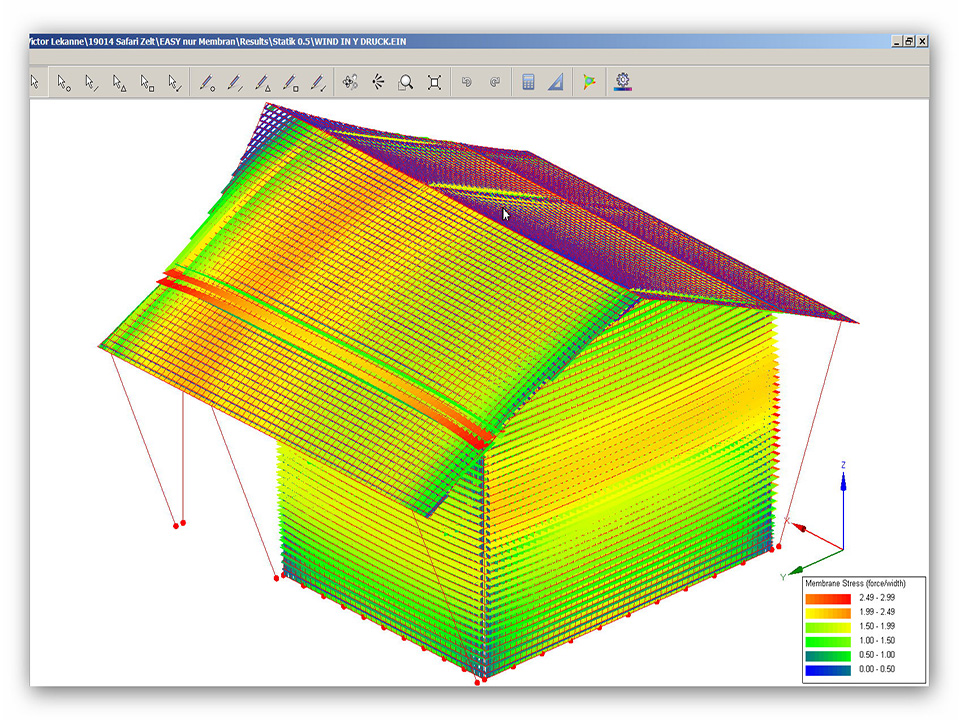Toggle the colored stress rendering icon
Screen dimensions: 960x720
590,82
